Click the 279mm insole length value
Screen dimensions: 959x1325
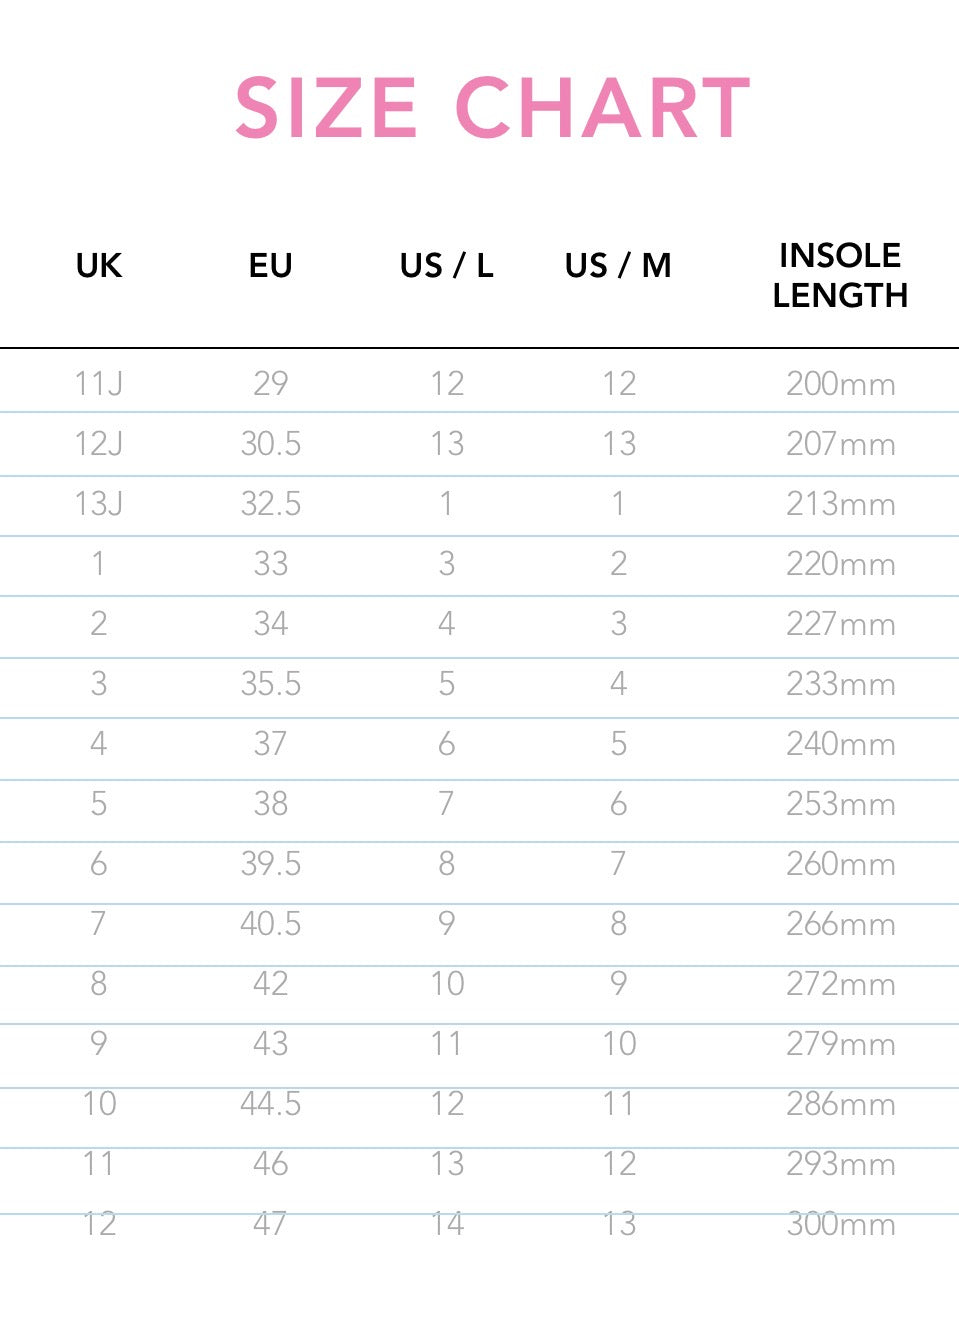pyautogui.click(x=840, y=1044)
